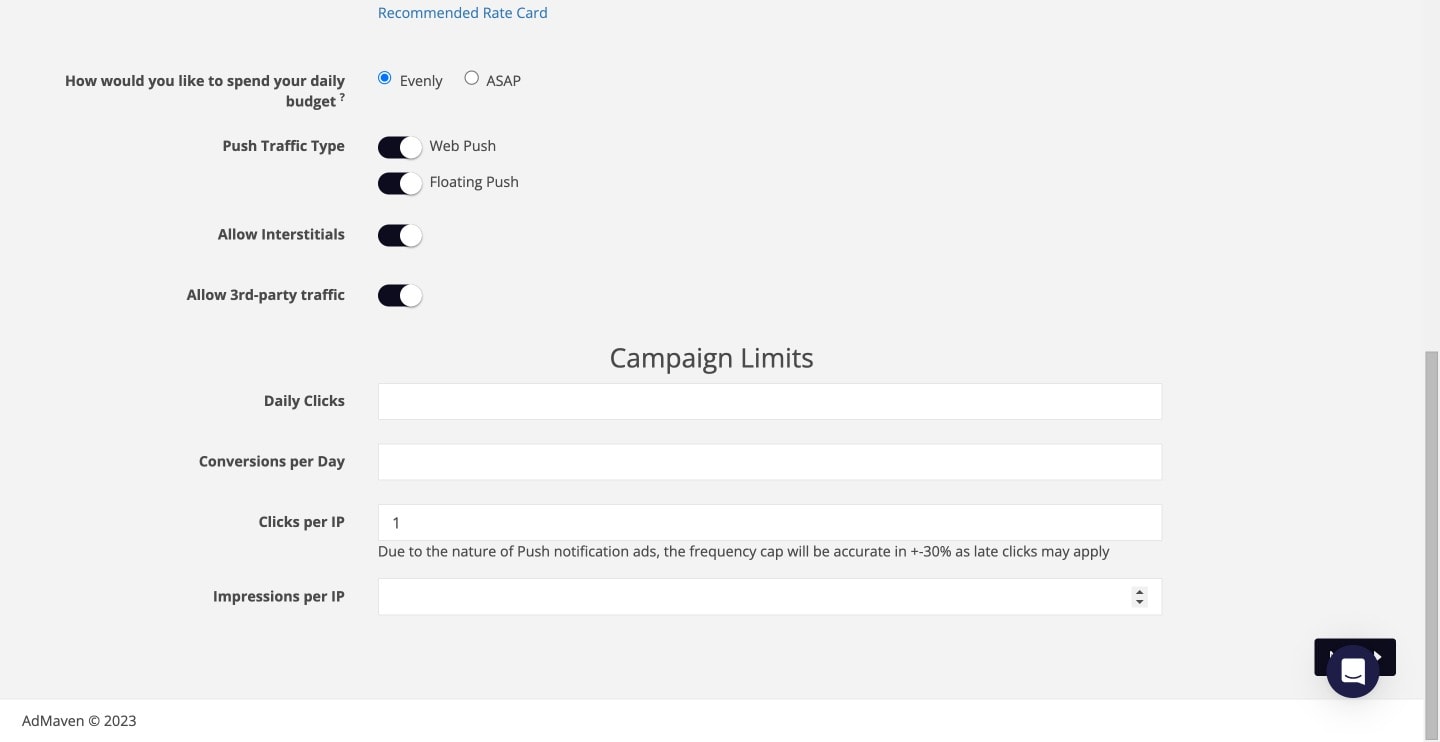Turn off Floating Push traffic
This screenshot has width=1440, height=742.
click(x=400, y=182)
